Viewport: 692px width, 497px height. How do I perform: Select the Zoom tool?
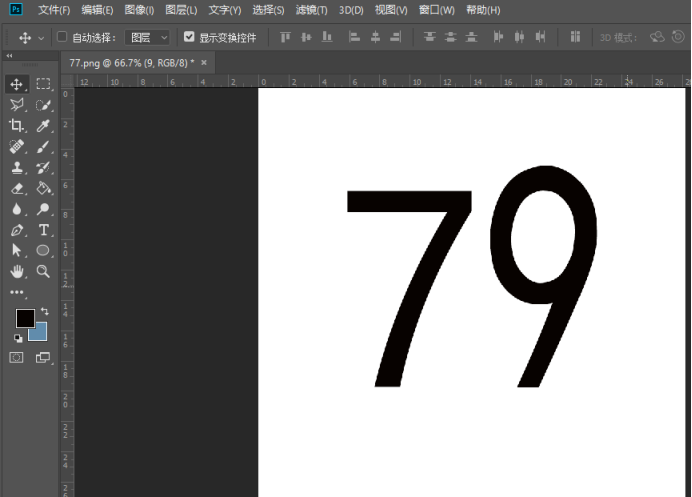tap(43, 271)
